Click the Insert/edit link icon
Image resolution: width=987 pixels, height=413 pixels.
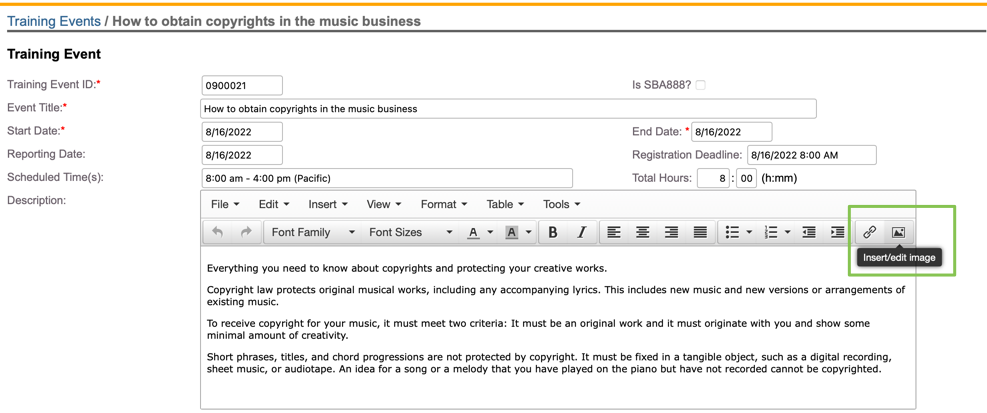pos(870,232)
